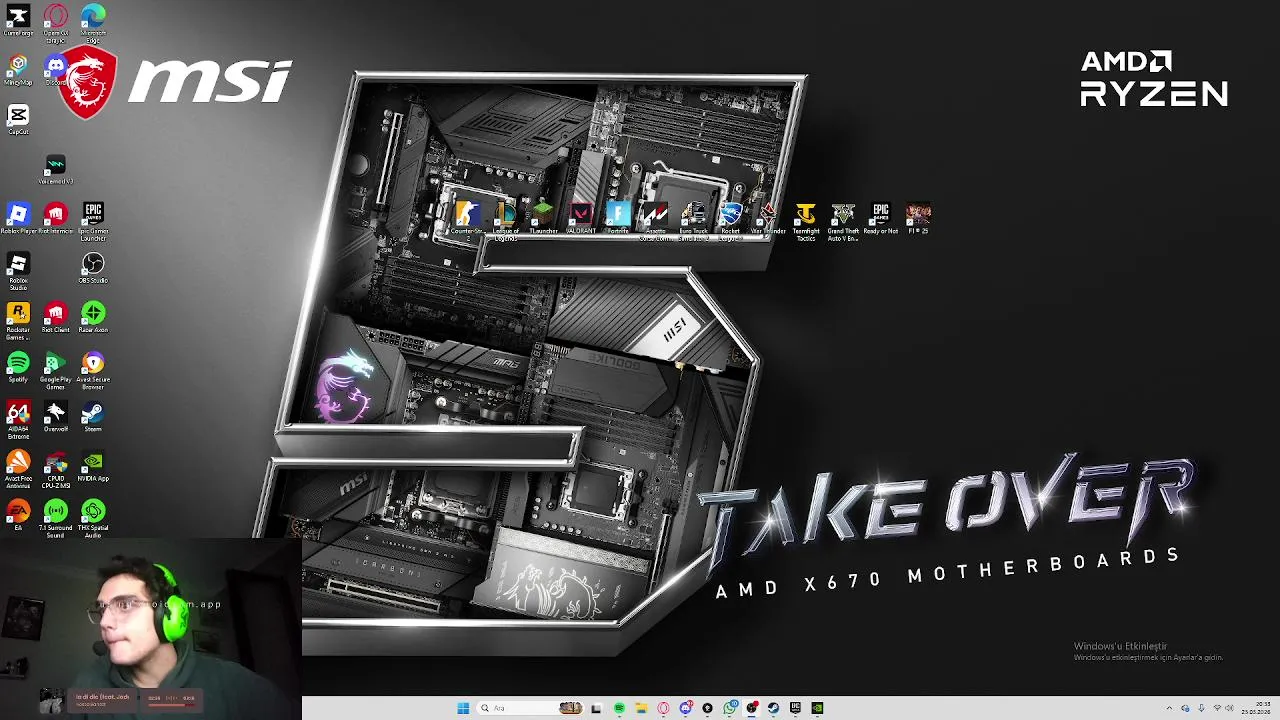Select the Razer Axon desktop icon
This screenshot has width=1280, height=720.
tap(93, 318)
